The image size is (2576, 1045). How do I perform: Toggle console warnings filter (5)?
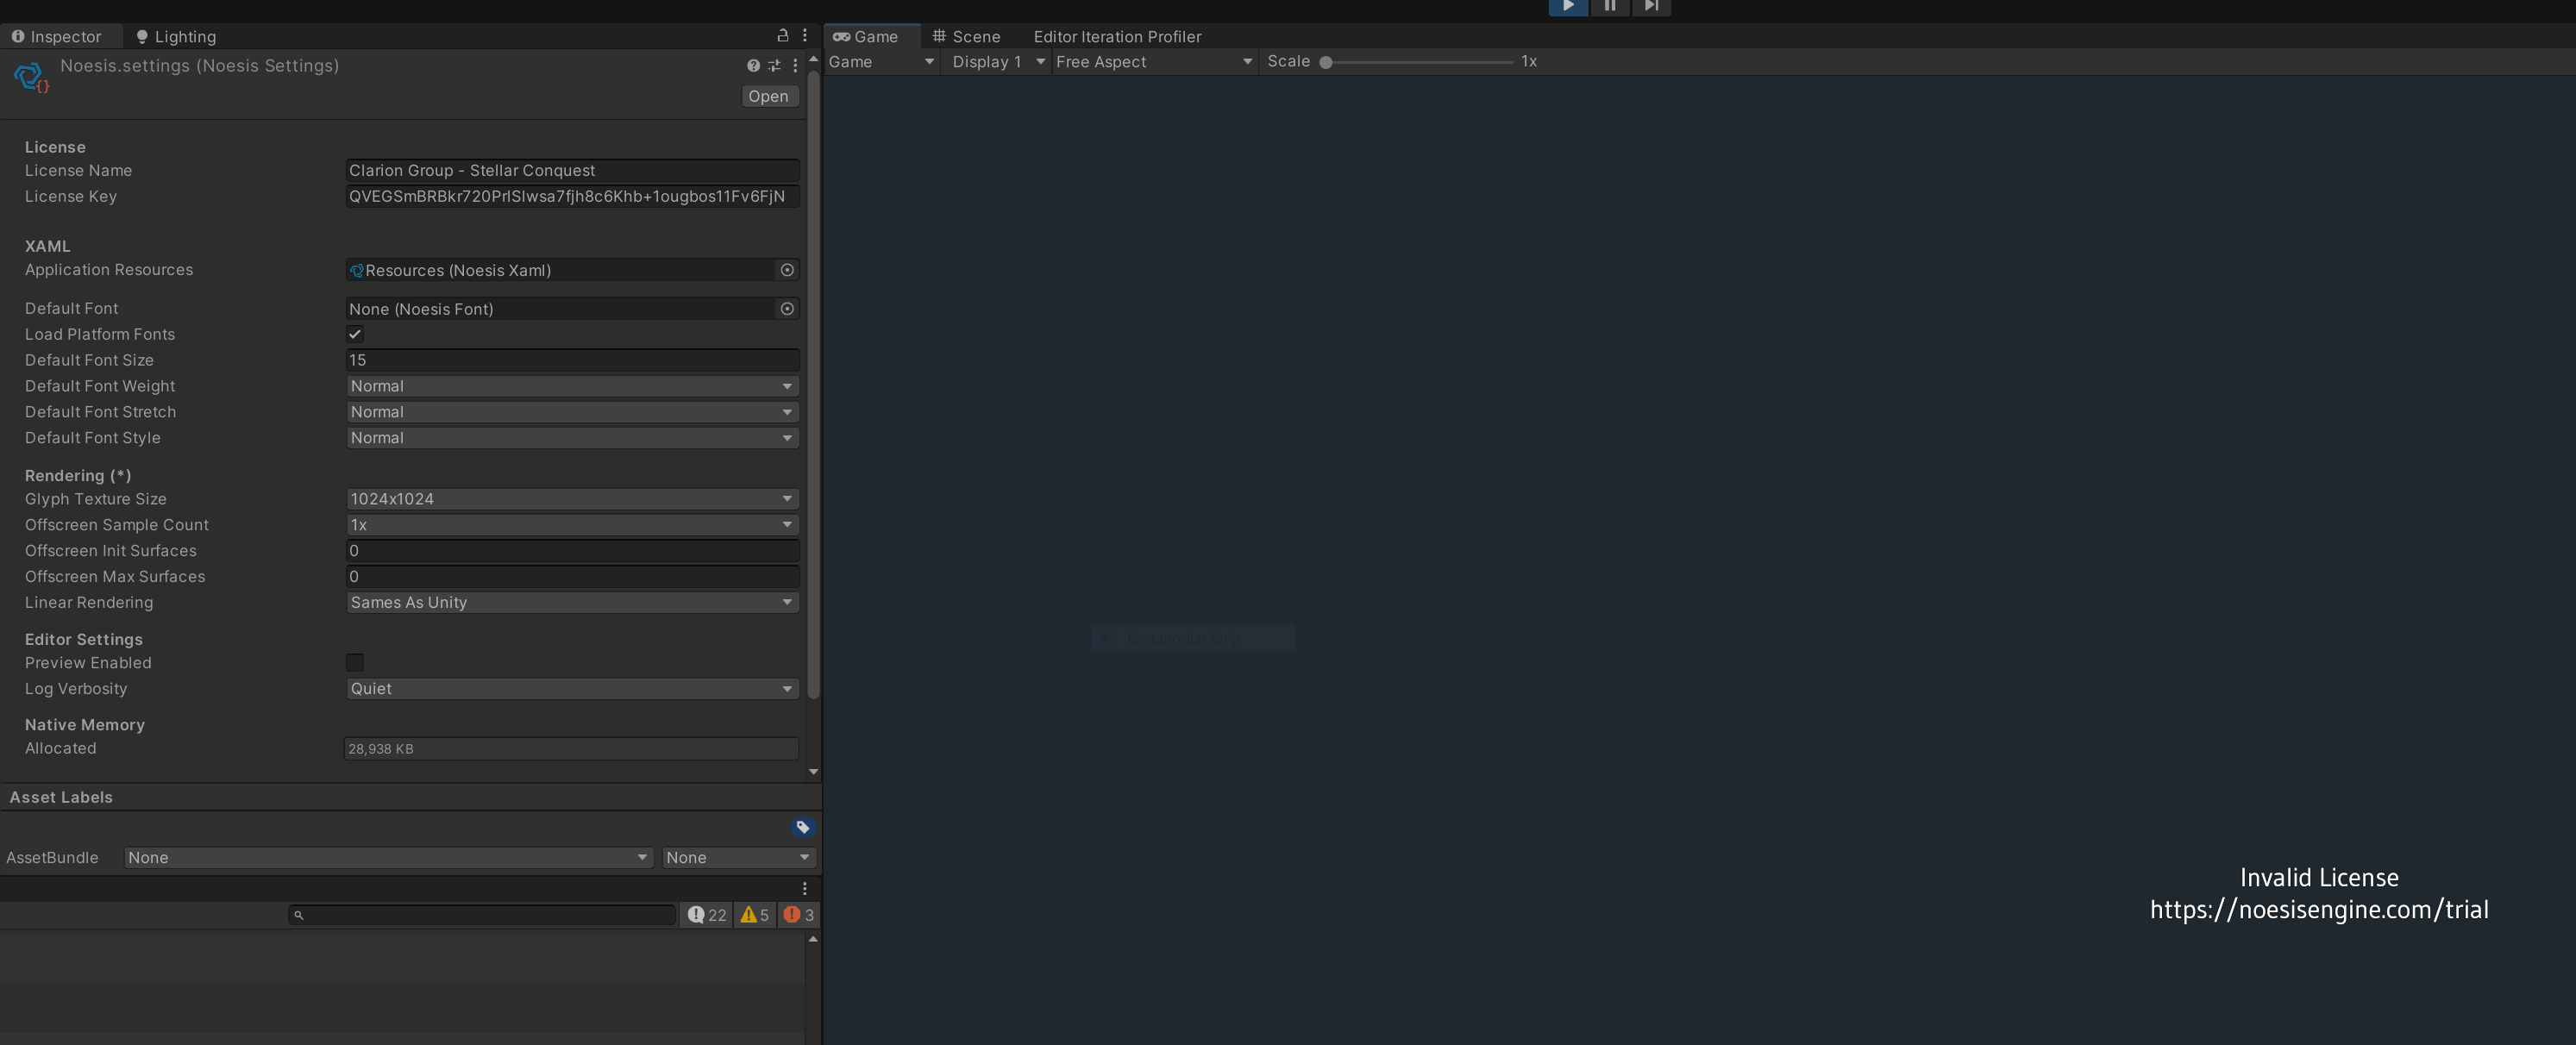click(755, 915)
